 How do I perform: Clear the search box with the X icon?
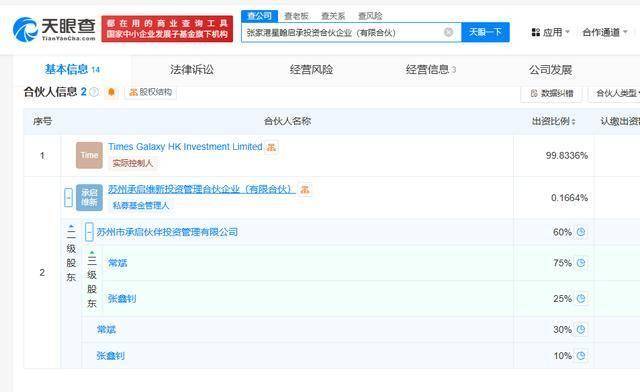tap(448, 32)
